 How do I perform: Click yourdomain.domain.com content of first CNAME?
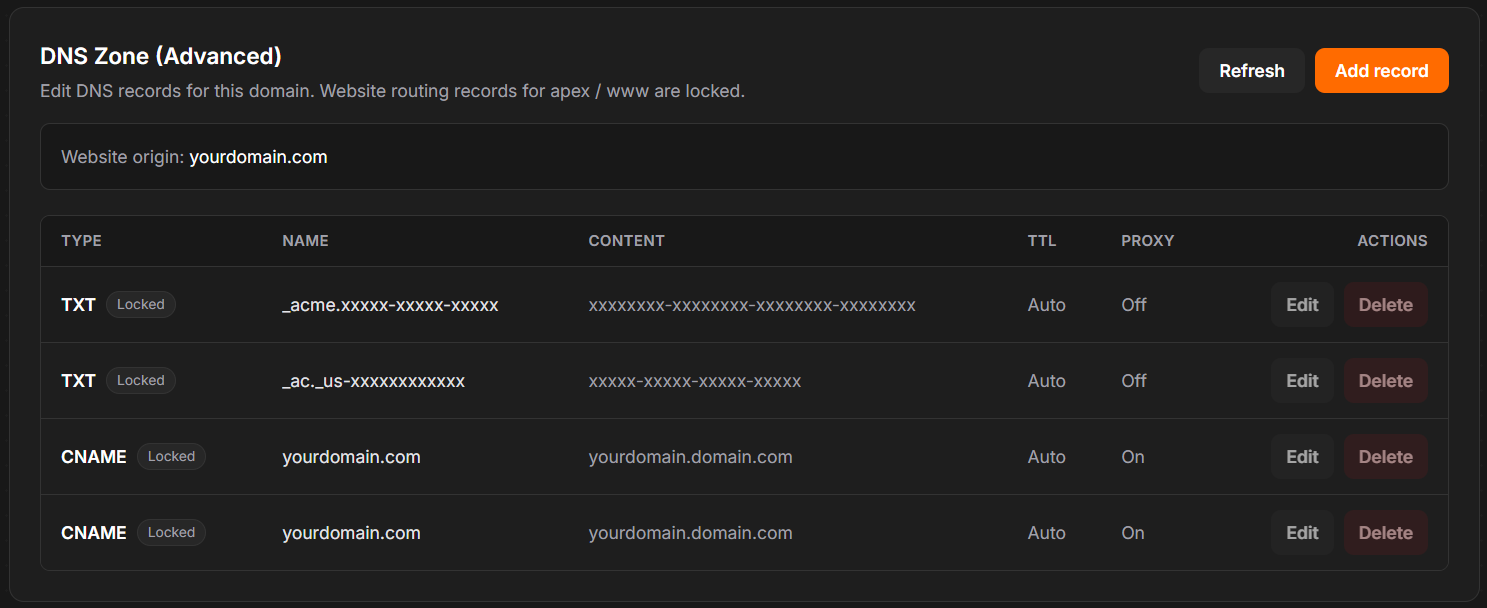691,456
